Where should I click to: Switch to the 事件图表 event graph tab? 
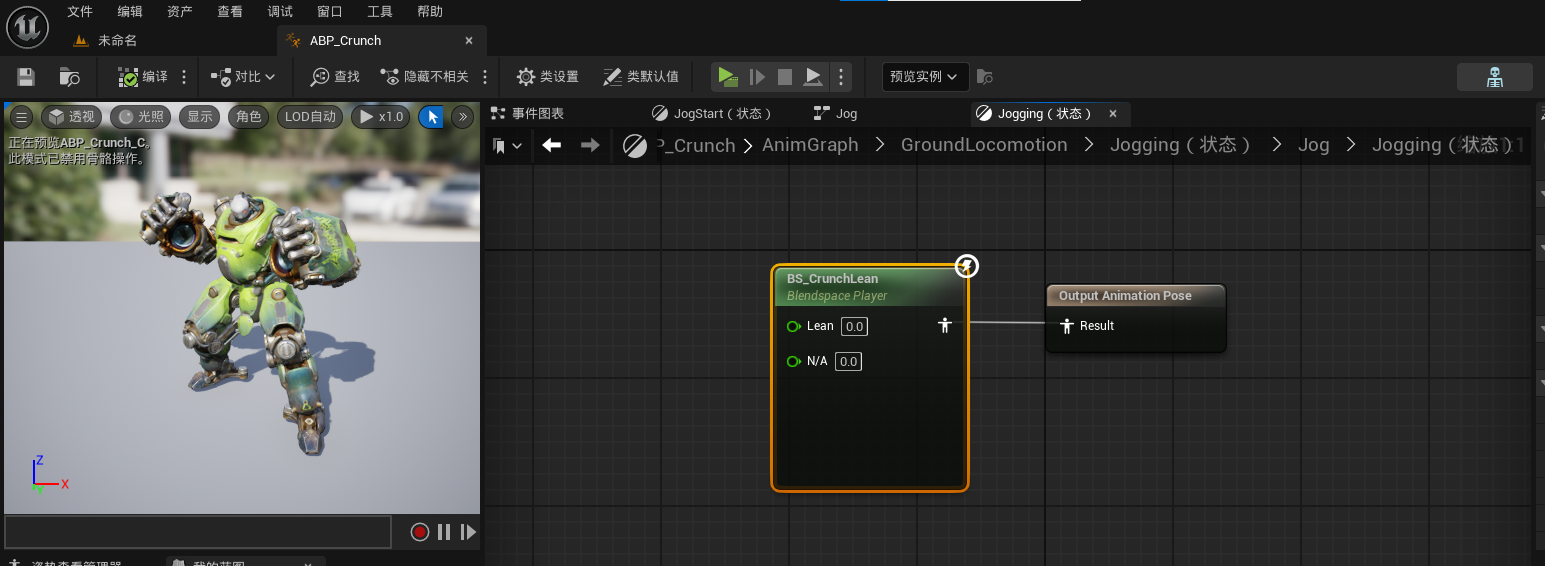tap(528, 114)
